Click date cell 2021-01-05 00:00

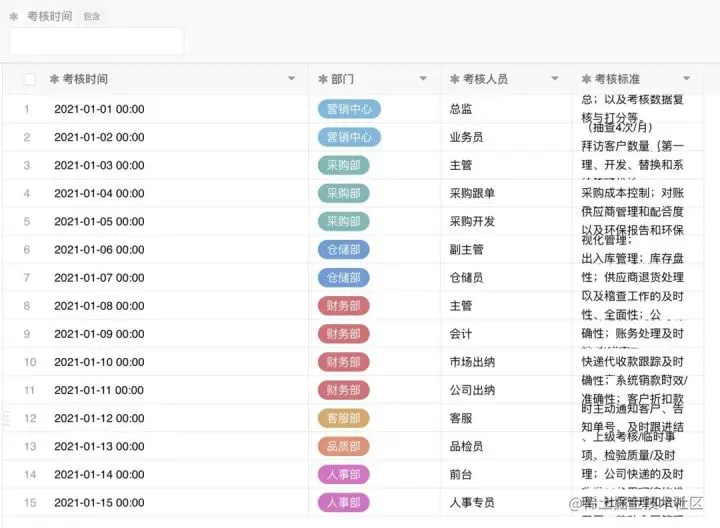pyautogui.click(x=99, y=222)
